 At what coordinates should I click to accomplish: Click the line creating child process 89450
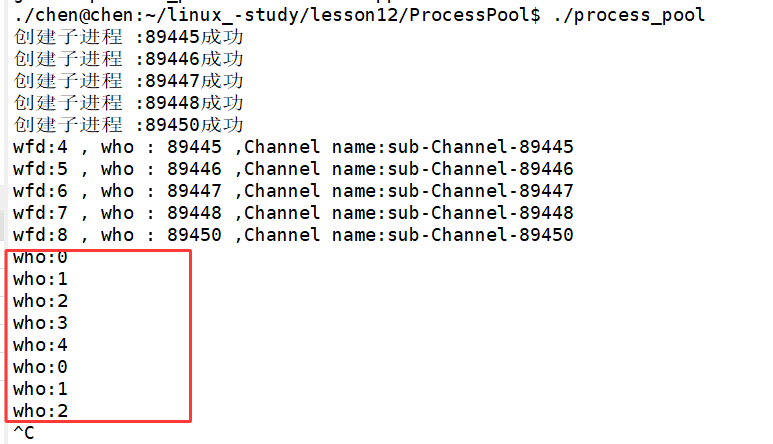coord(128,125)
